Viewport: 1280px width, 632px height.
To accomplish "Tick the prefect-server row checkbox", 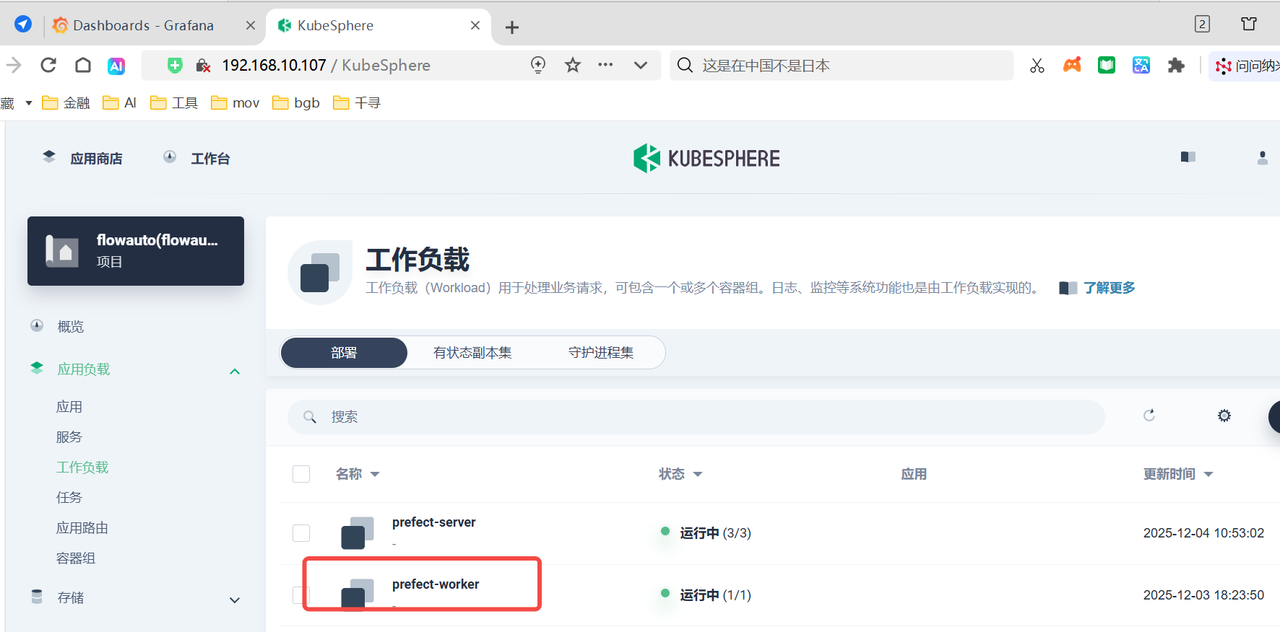I will click(x=301, y=533).
